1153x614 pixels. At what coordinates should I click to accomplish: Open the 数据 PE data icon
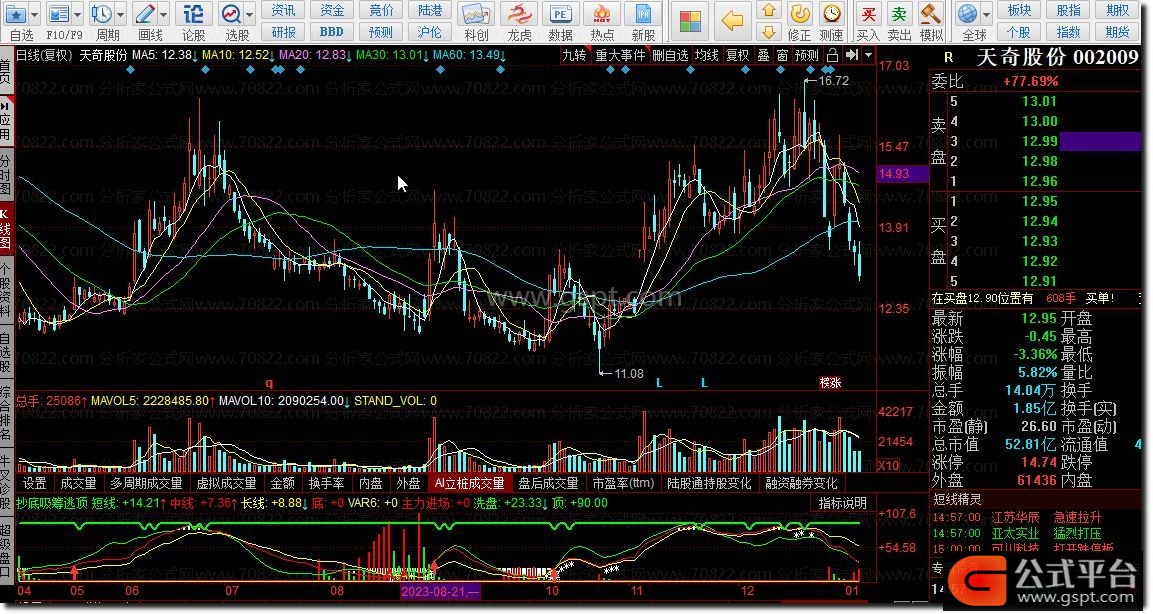pos(560,15)
